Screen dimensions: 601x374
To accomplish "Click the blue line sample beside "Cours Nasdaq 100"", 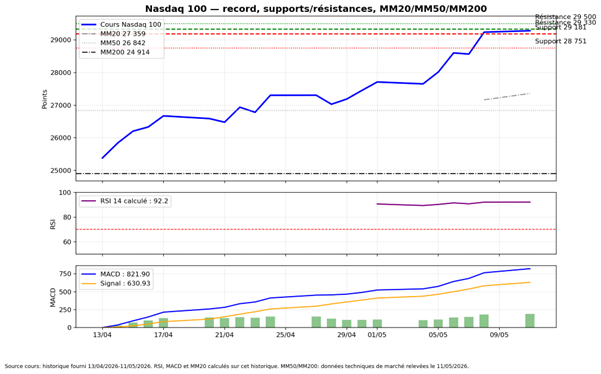I will [x=89, y=25].
